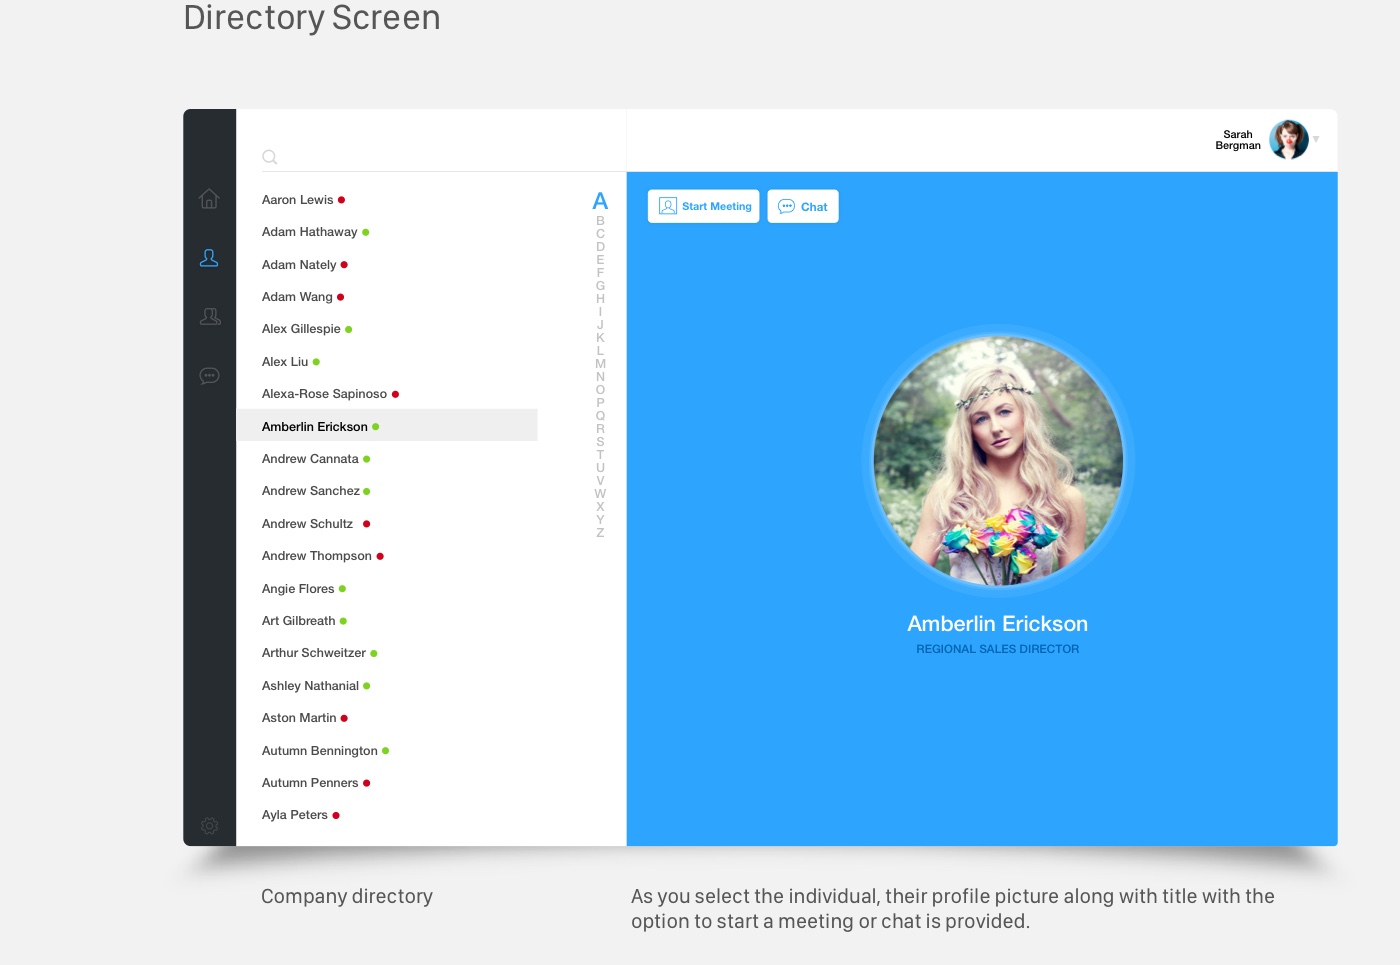This screenshot has width=1400, height=965.
Task: Open Ayla Peters' profile entry
Action: [x=295, y=815]
